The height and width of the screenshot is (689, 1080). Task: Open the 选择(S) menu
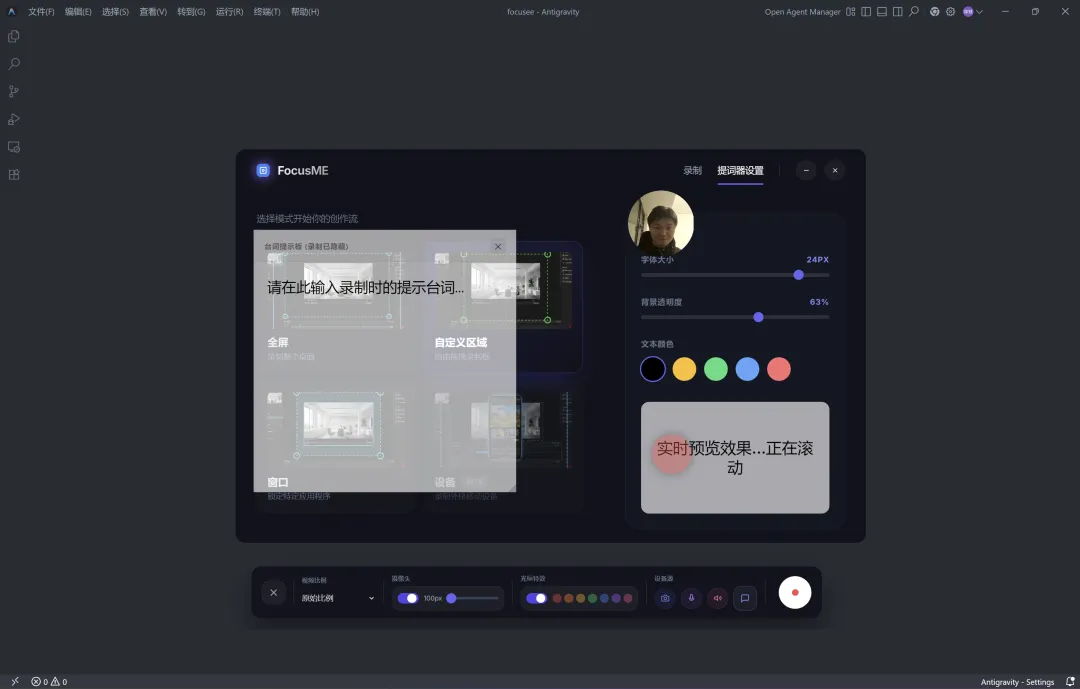pos(115,12)
